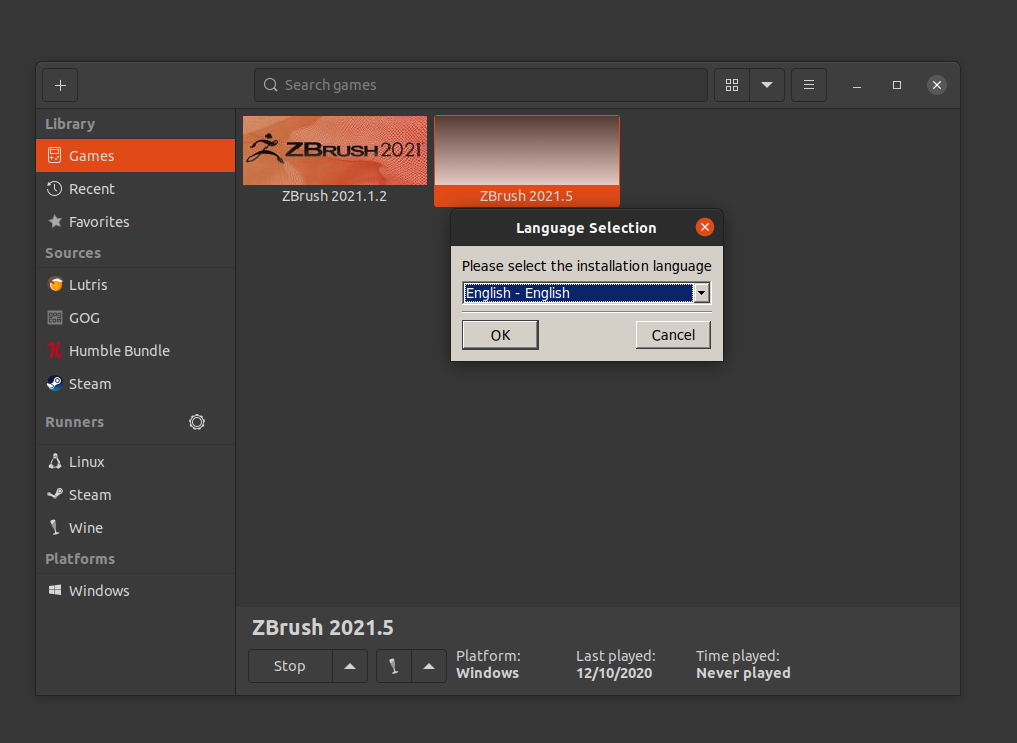Select the GOG source
The width and height of the screenshot is (1017, 743).
[x=136, y=318]
